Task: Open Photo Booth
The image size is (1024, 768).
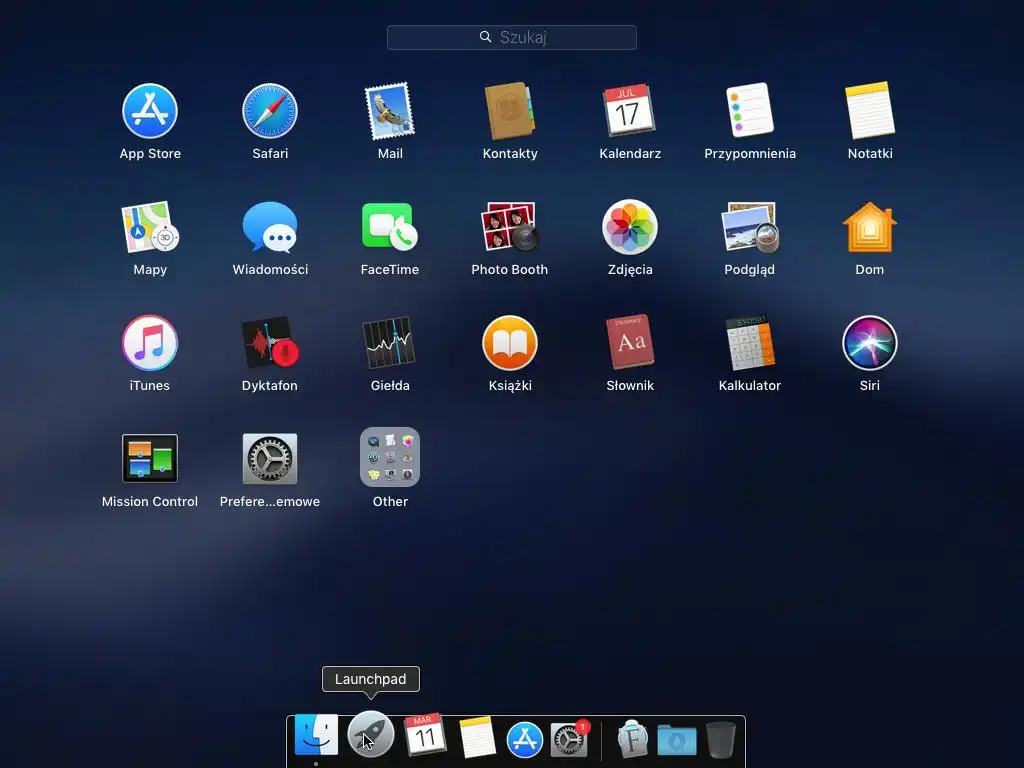Action: [510, 227]
